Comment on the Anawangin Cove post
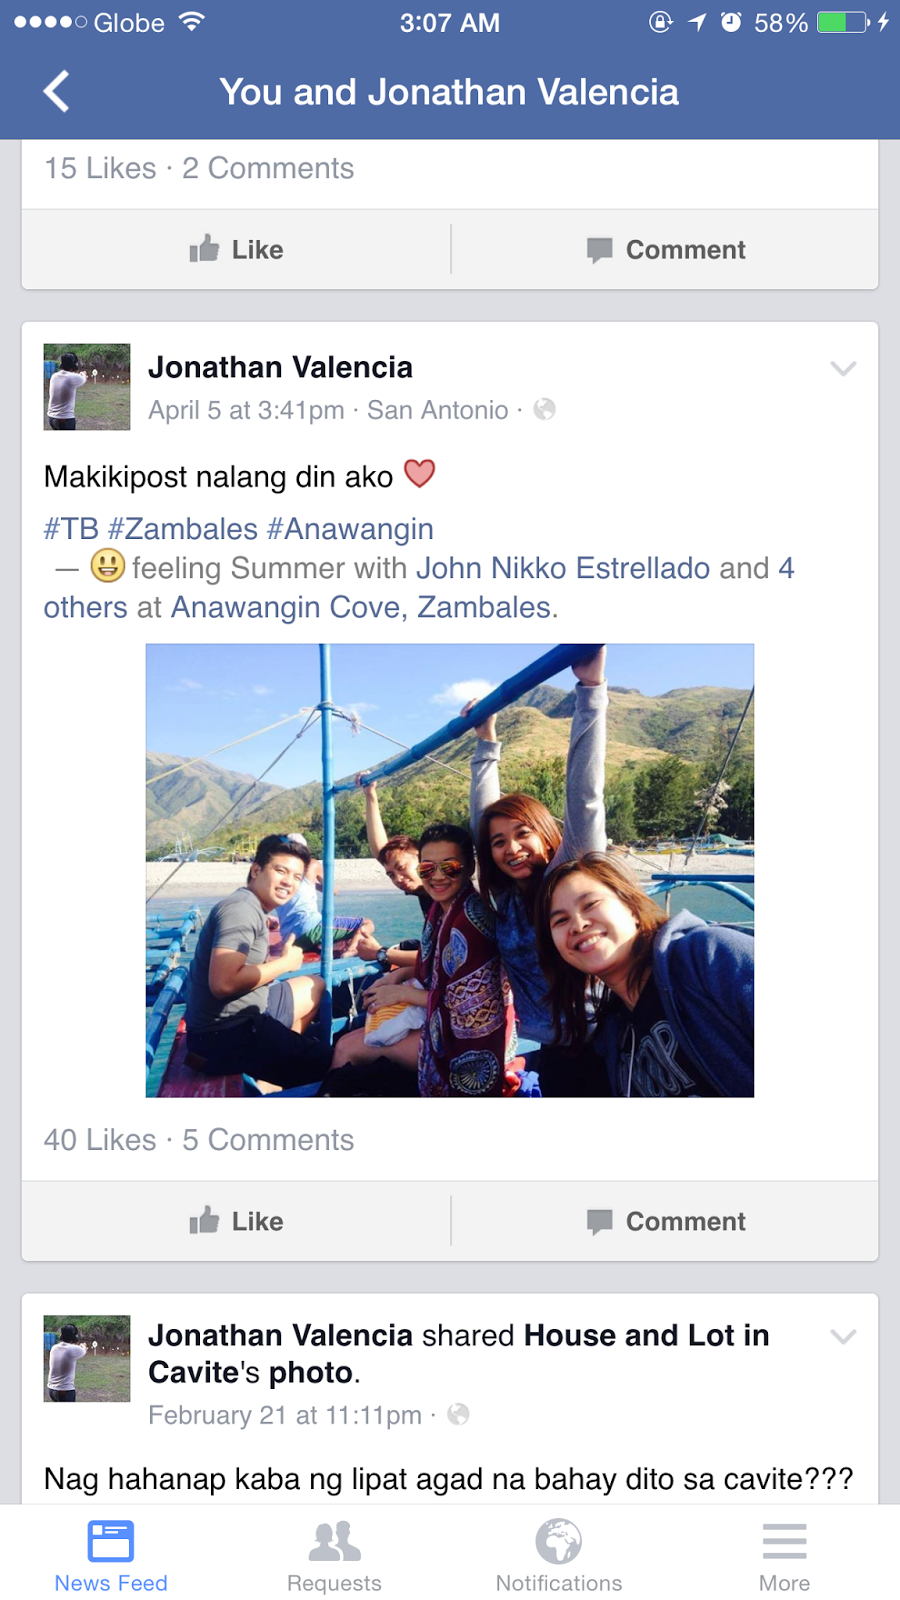 tap(665, 1221)
